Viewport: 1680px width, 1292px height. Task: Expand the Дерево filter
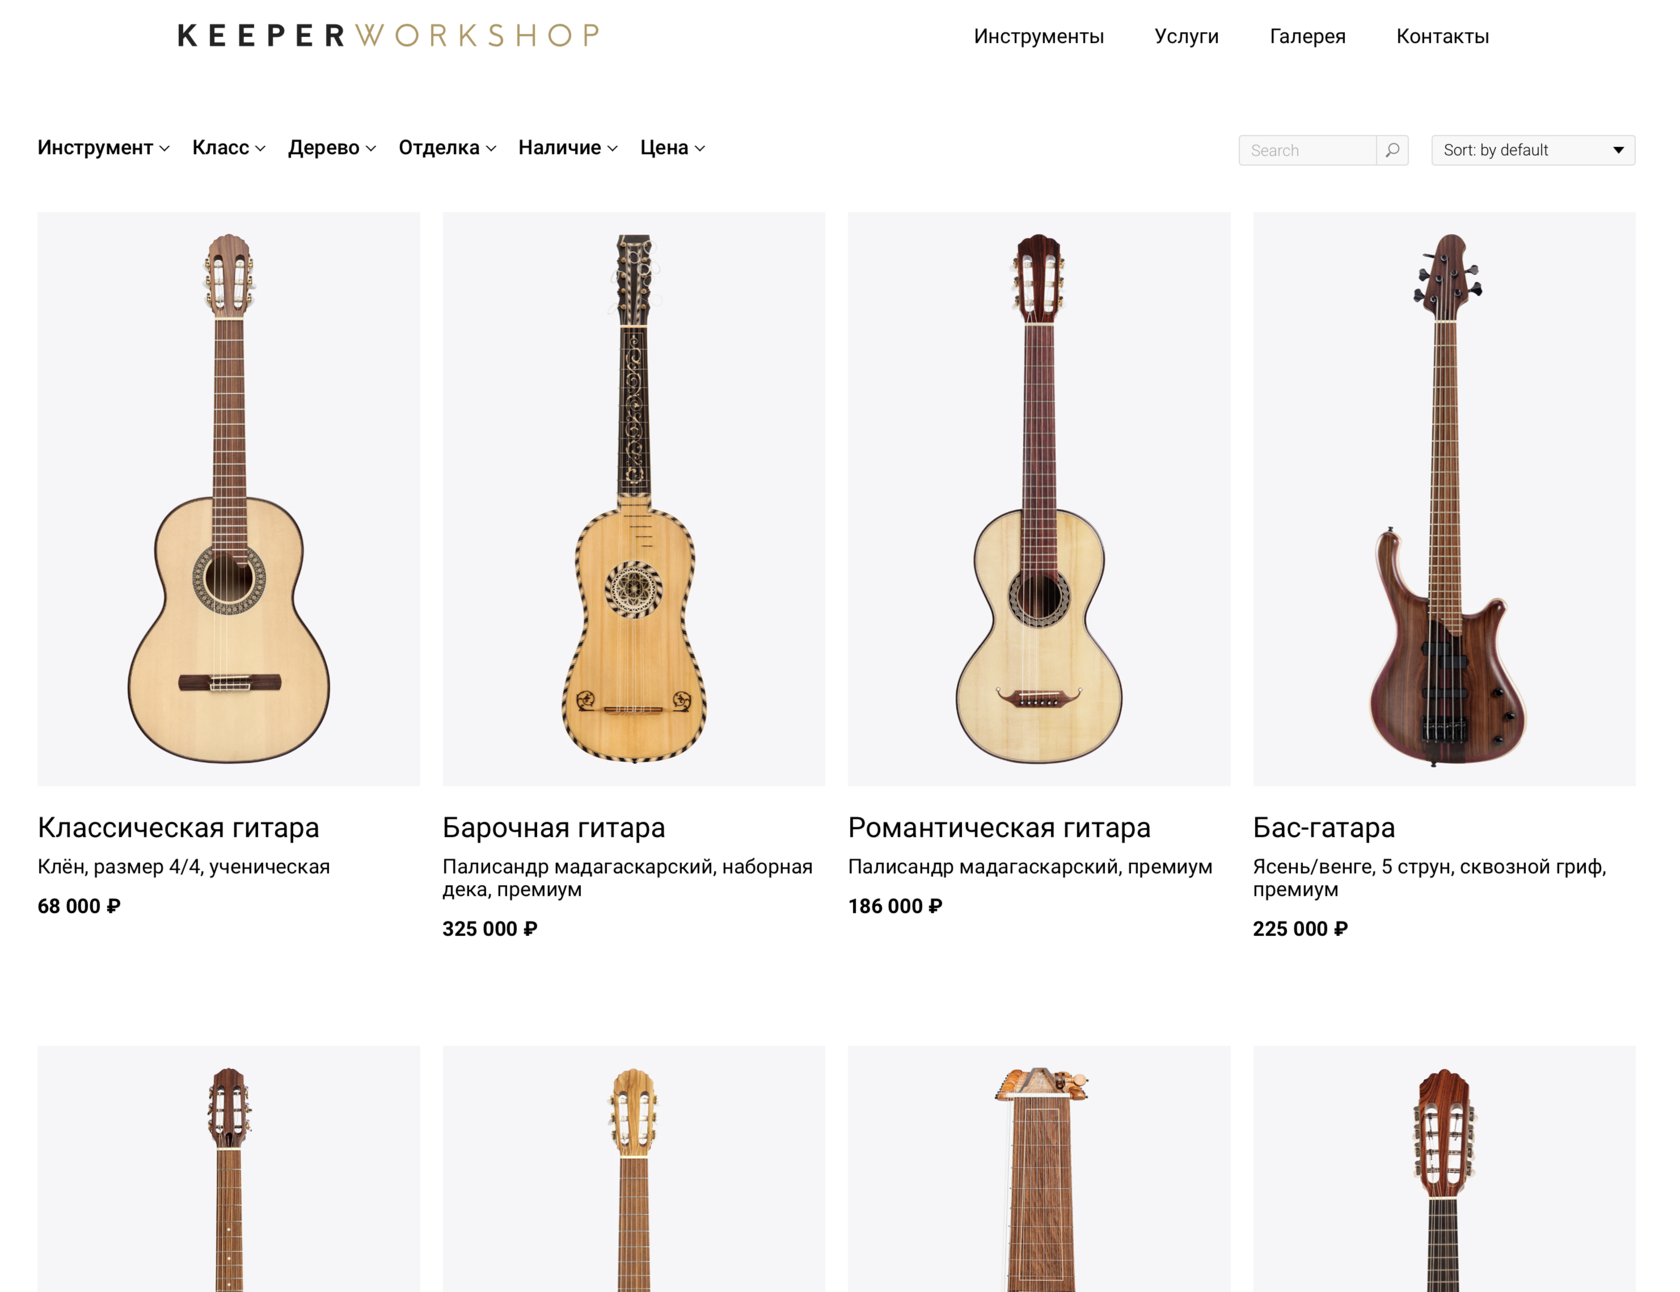332,148
